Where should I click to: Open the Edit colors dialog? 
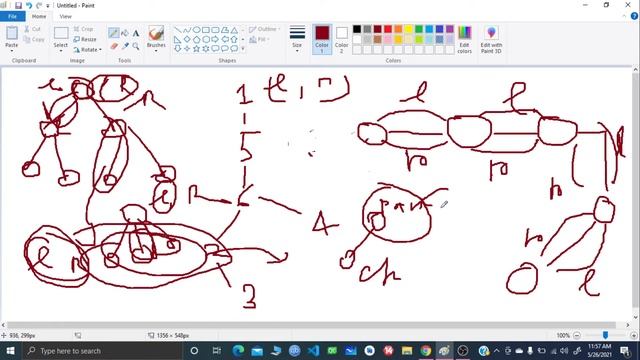click(x=464, y=40)
